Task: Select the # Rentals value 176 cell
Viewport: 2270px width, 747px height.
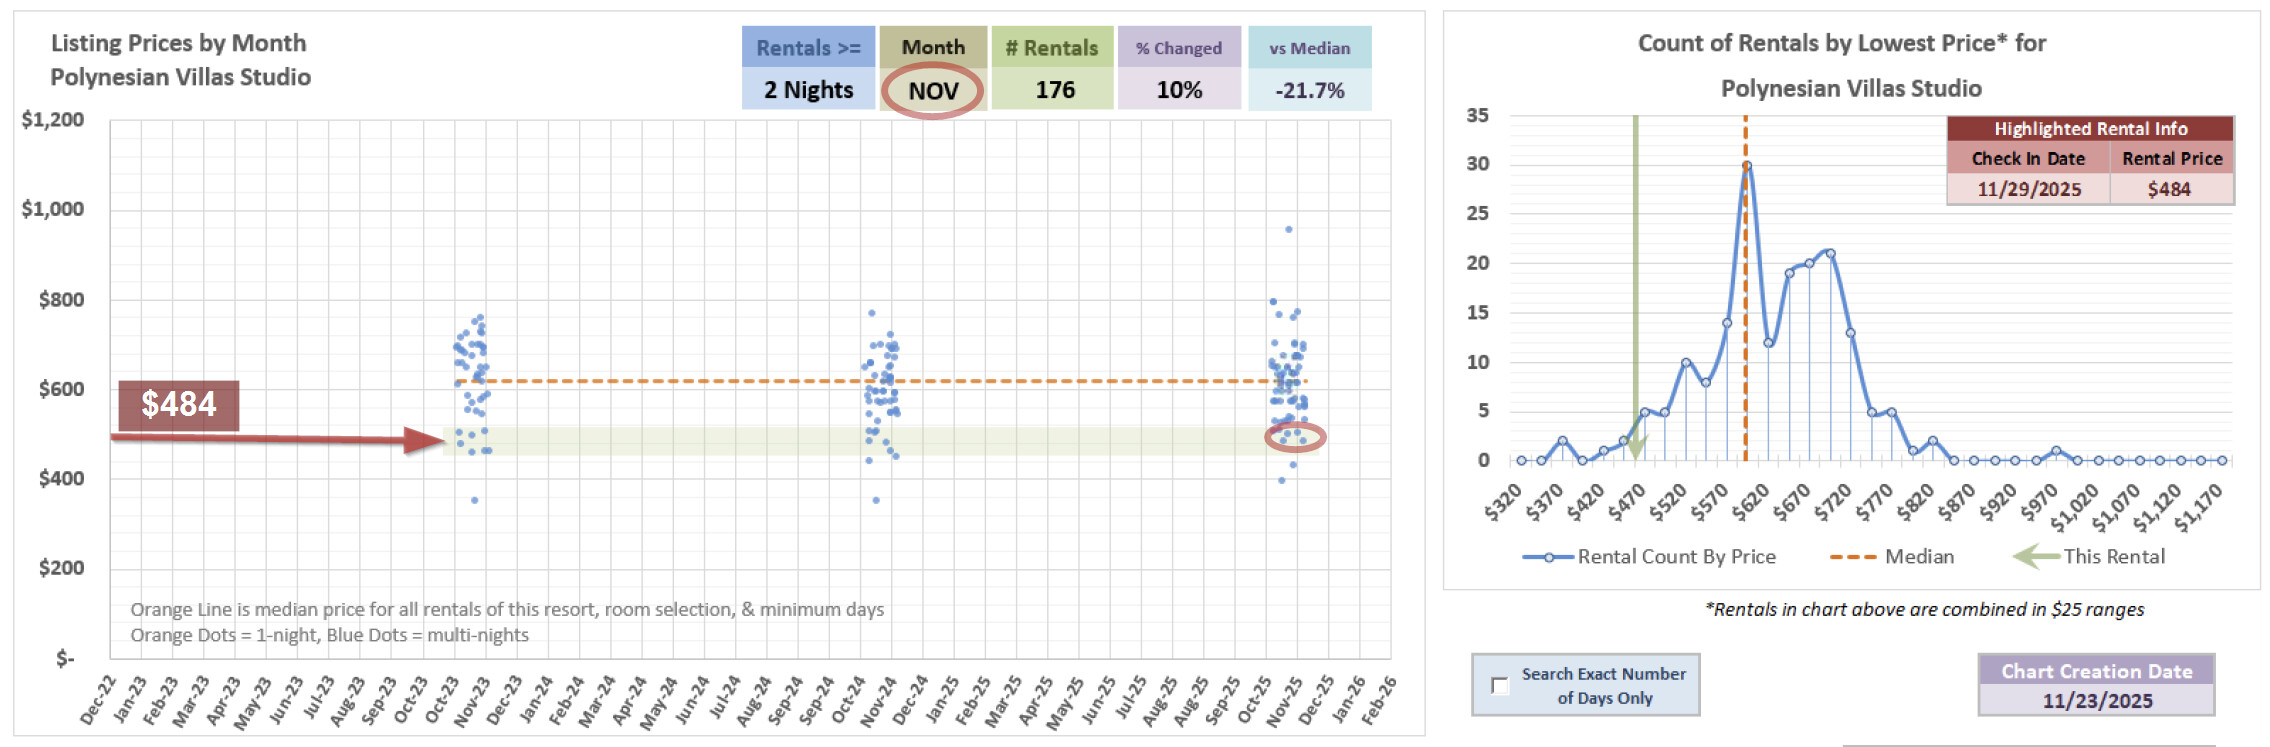Action: click(x=1053, y=90)
